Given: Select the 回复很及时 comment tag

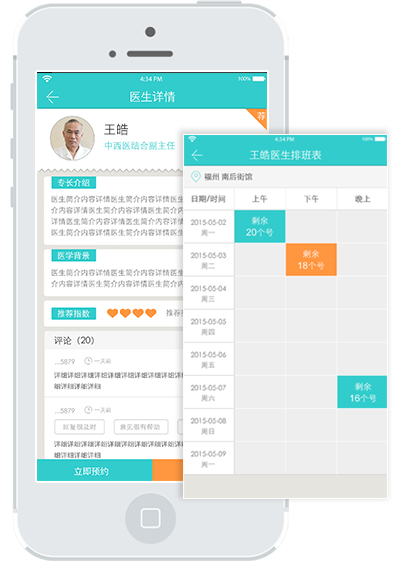Looking at the screenshot, I should 79,427.
